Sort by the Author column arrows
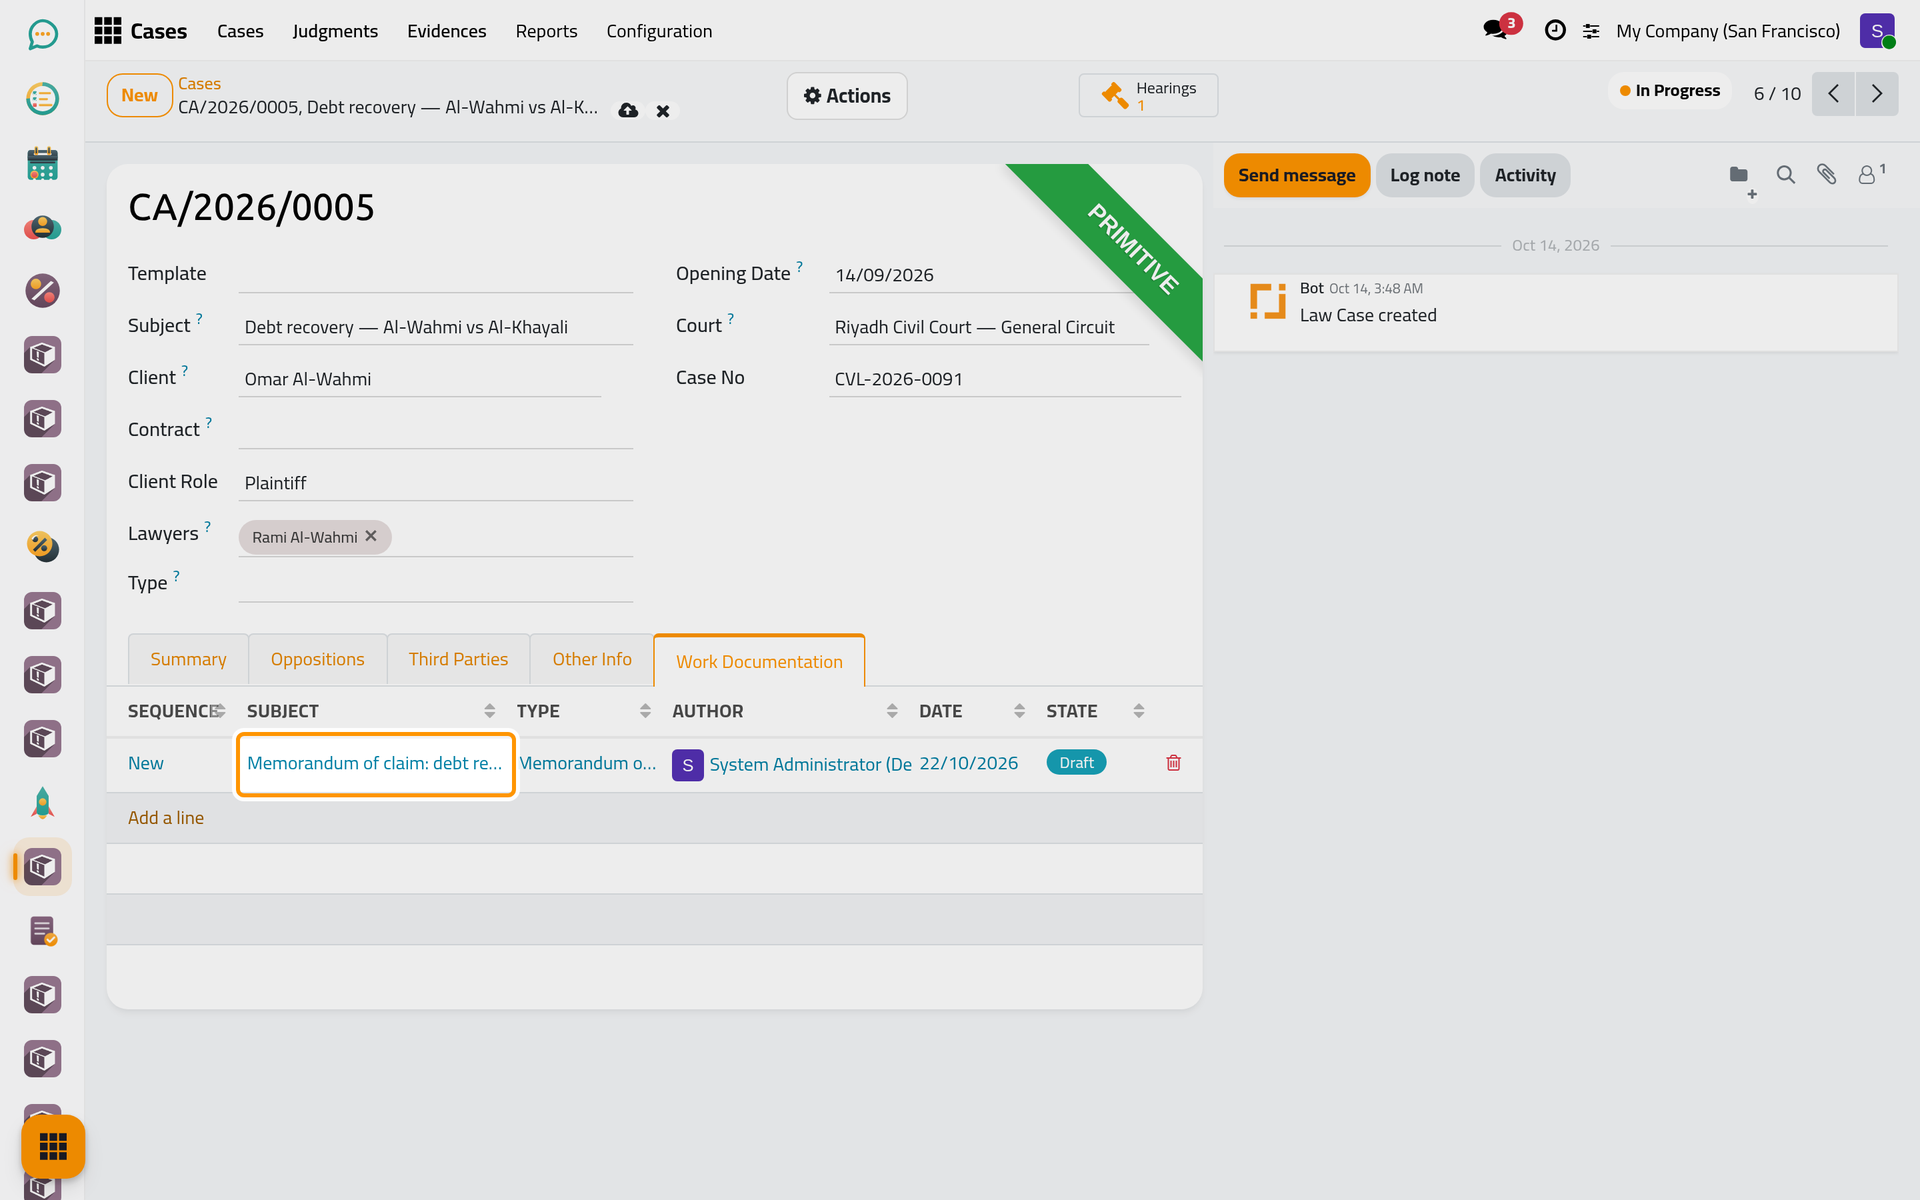The width and height of the screenshot is (1920, 1200). pyautogui.click(x=892, y=711)
